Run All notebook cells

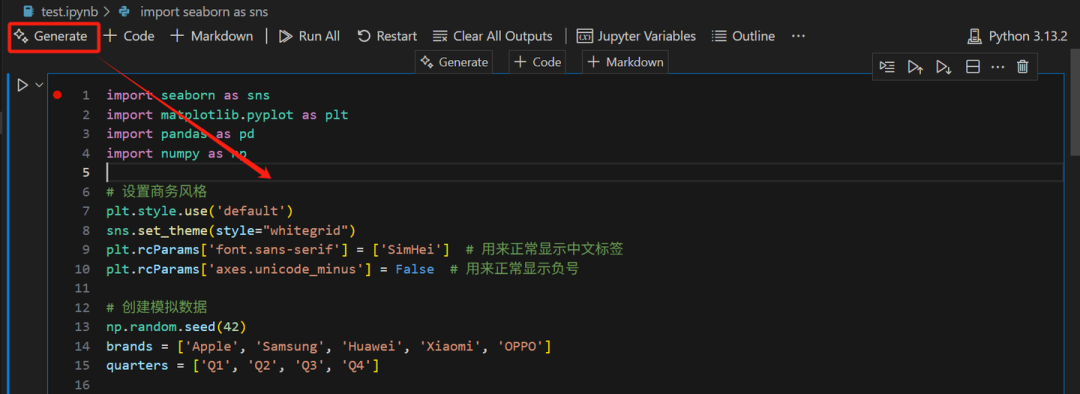coord(309,37)
